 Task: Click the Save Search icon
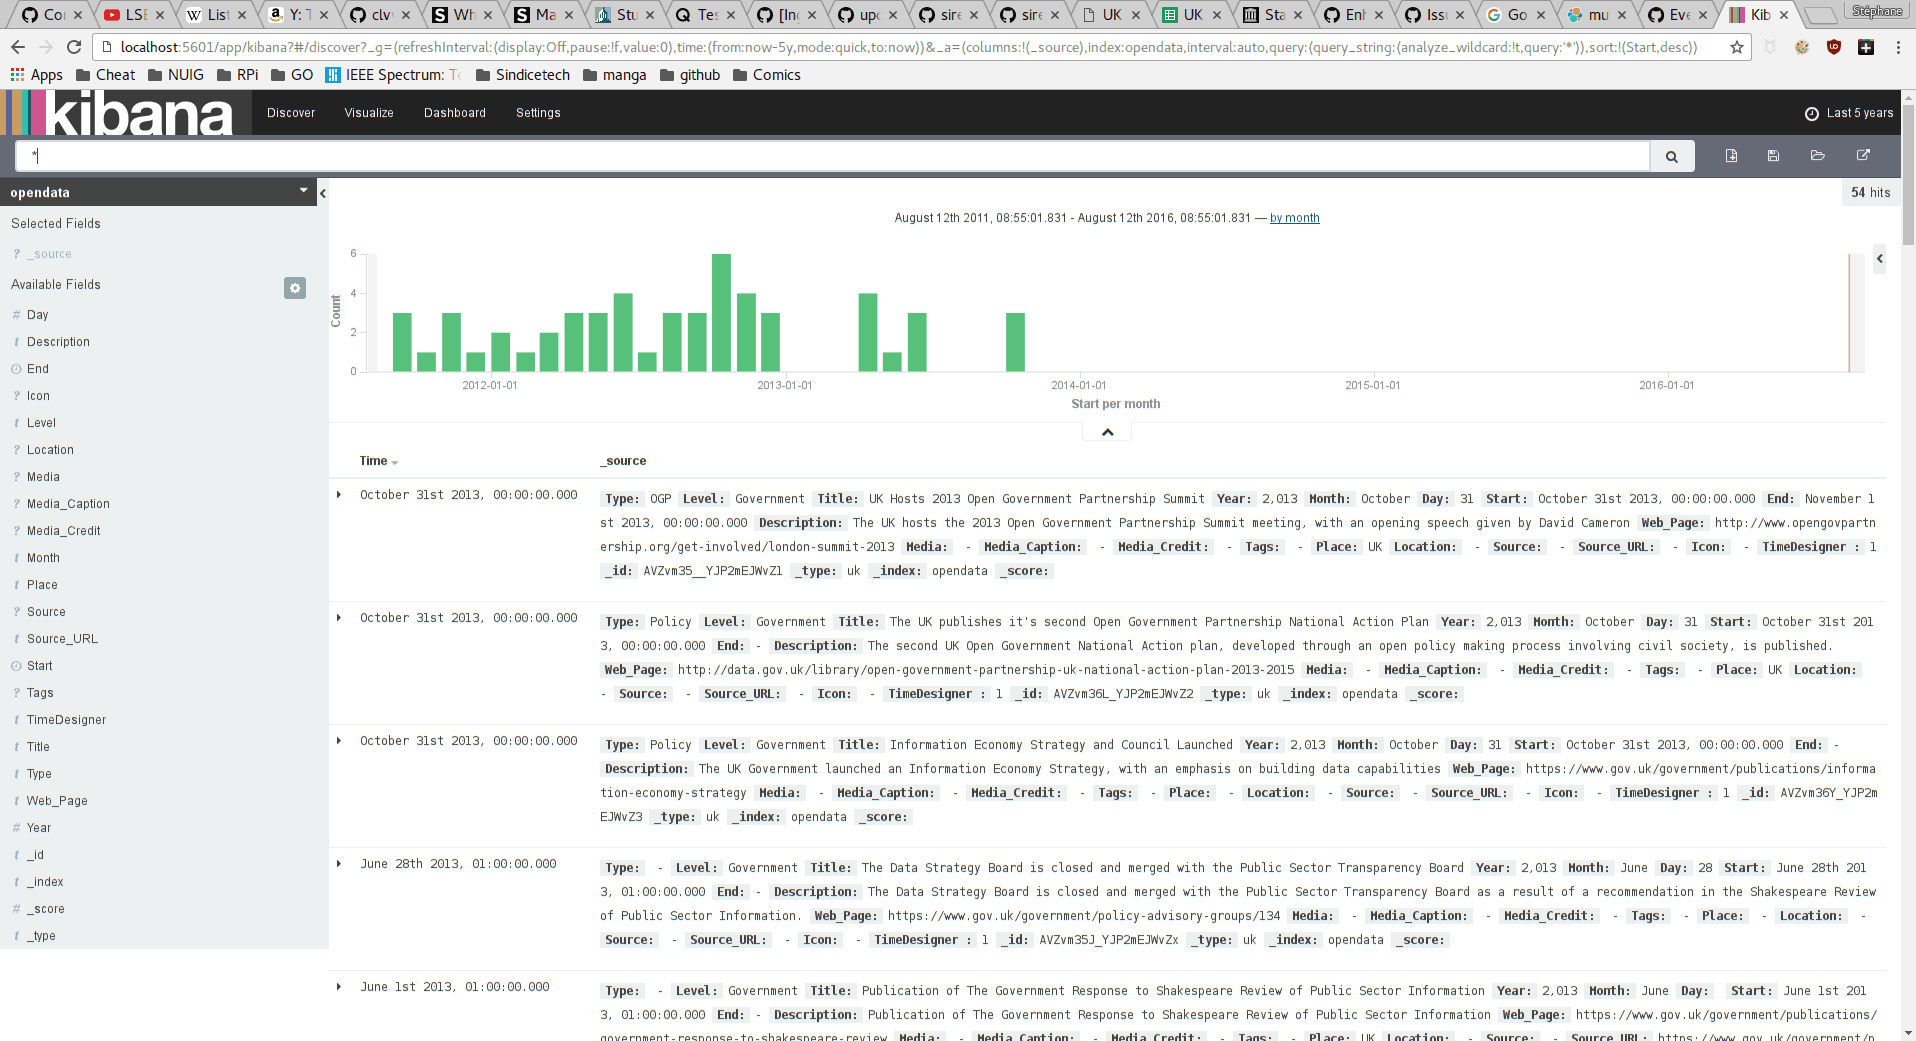click(x=1773, y=155)
